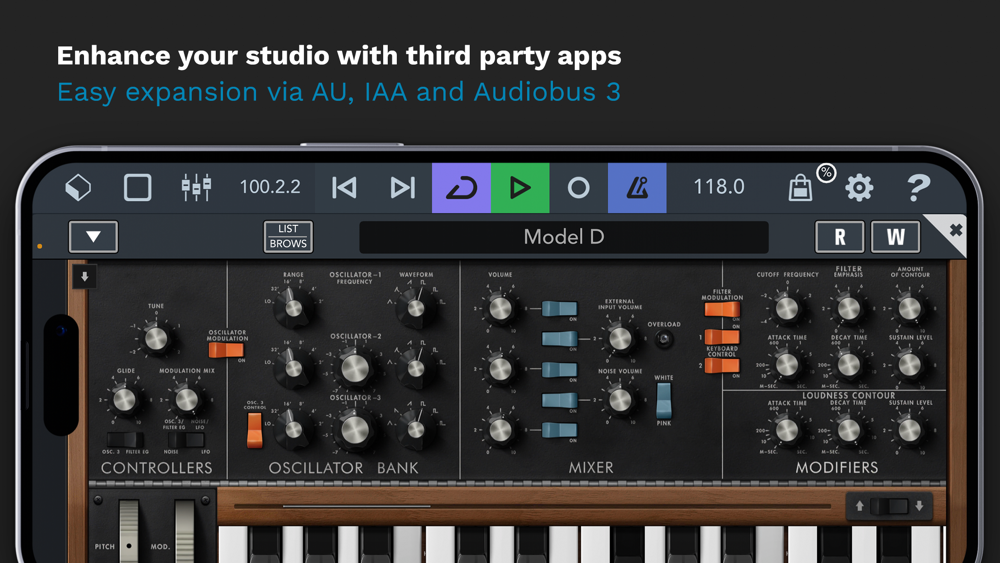Toggle the OSC. 3 Control orange switch
This screenshot has height=563, width=1000.
[254, 430]
